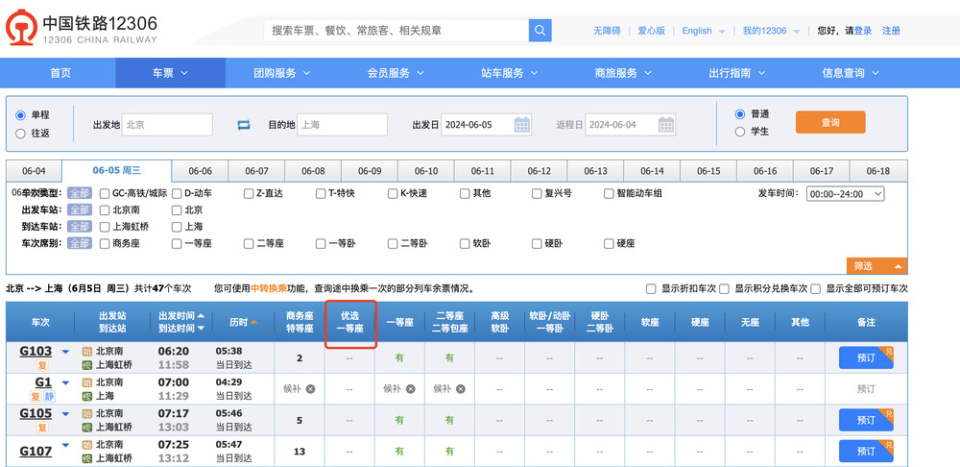Click the G1 first class waitlist icon
This screenshot has width=960, height=467.
410,388
